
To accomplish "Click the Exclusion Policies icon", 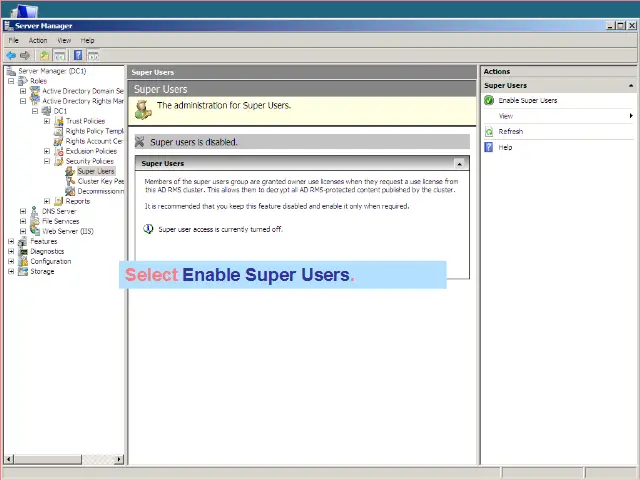I will pyautogui.click(x=59, y=151).
